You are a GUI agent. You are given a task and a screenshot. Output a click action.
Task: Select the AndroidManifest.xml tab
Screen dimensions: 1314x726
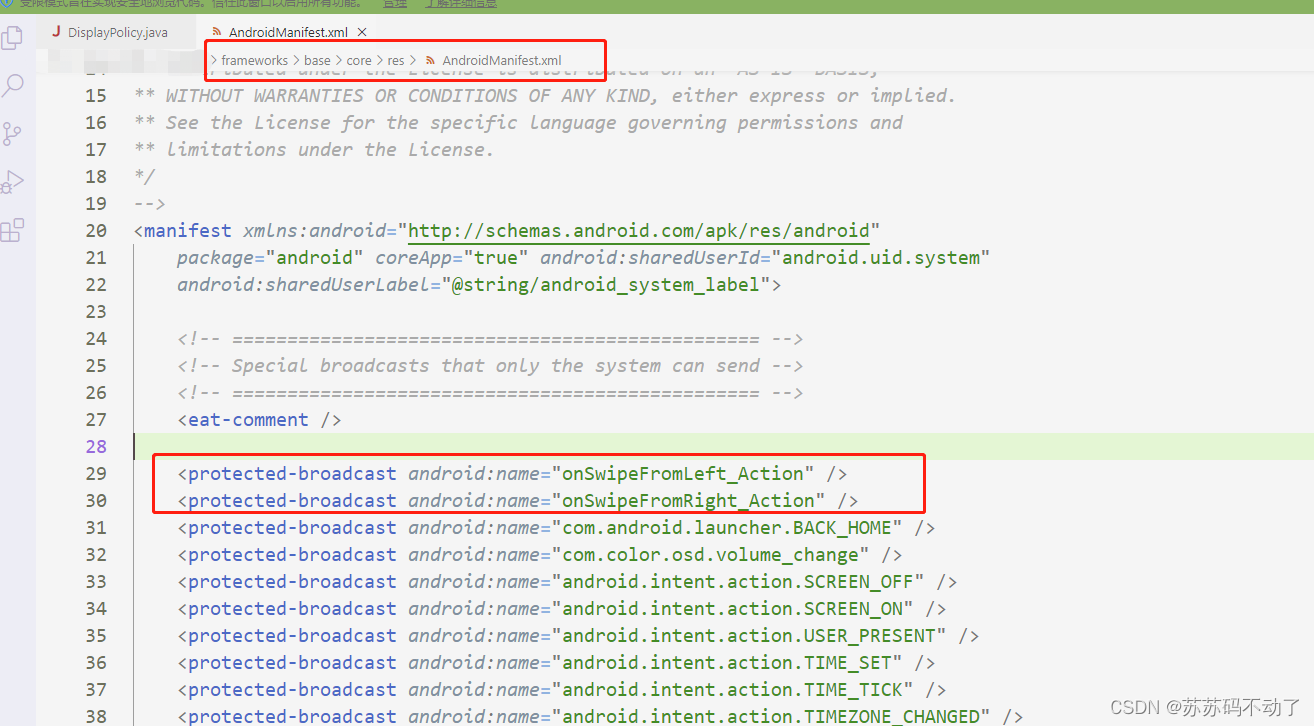(x=290, y=31)
